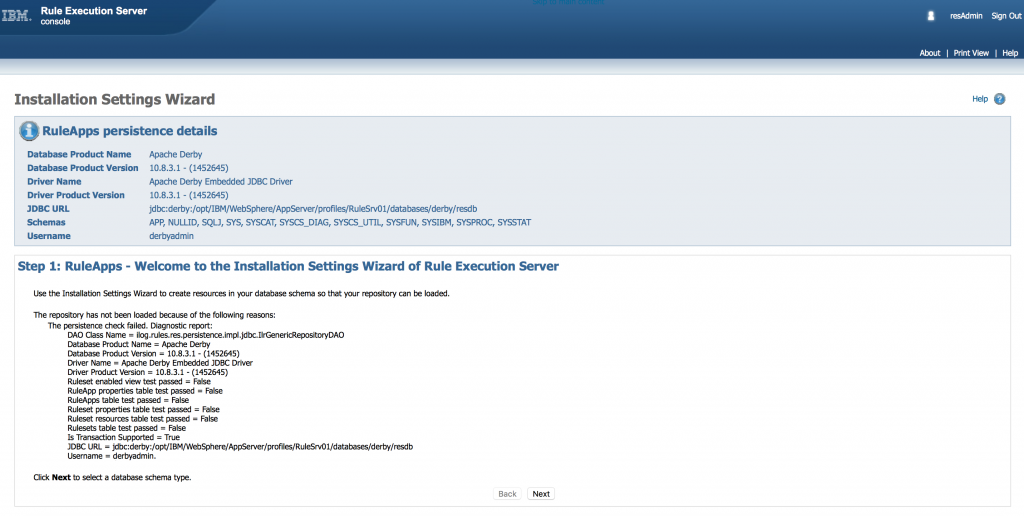This screenshot has width=1024, height=516.
Task: Open the Help link in the top bar
Action: (1010, 53)
